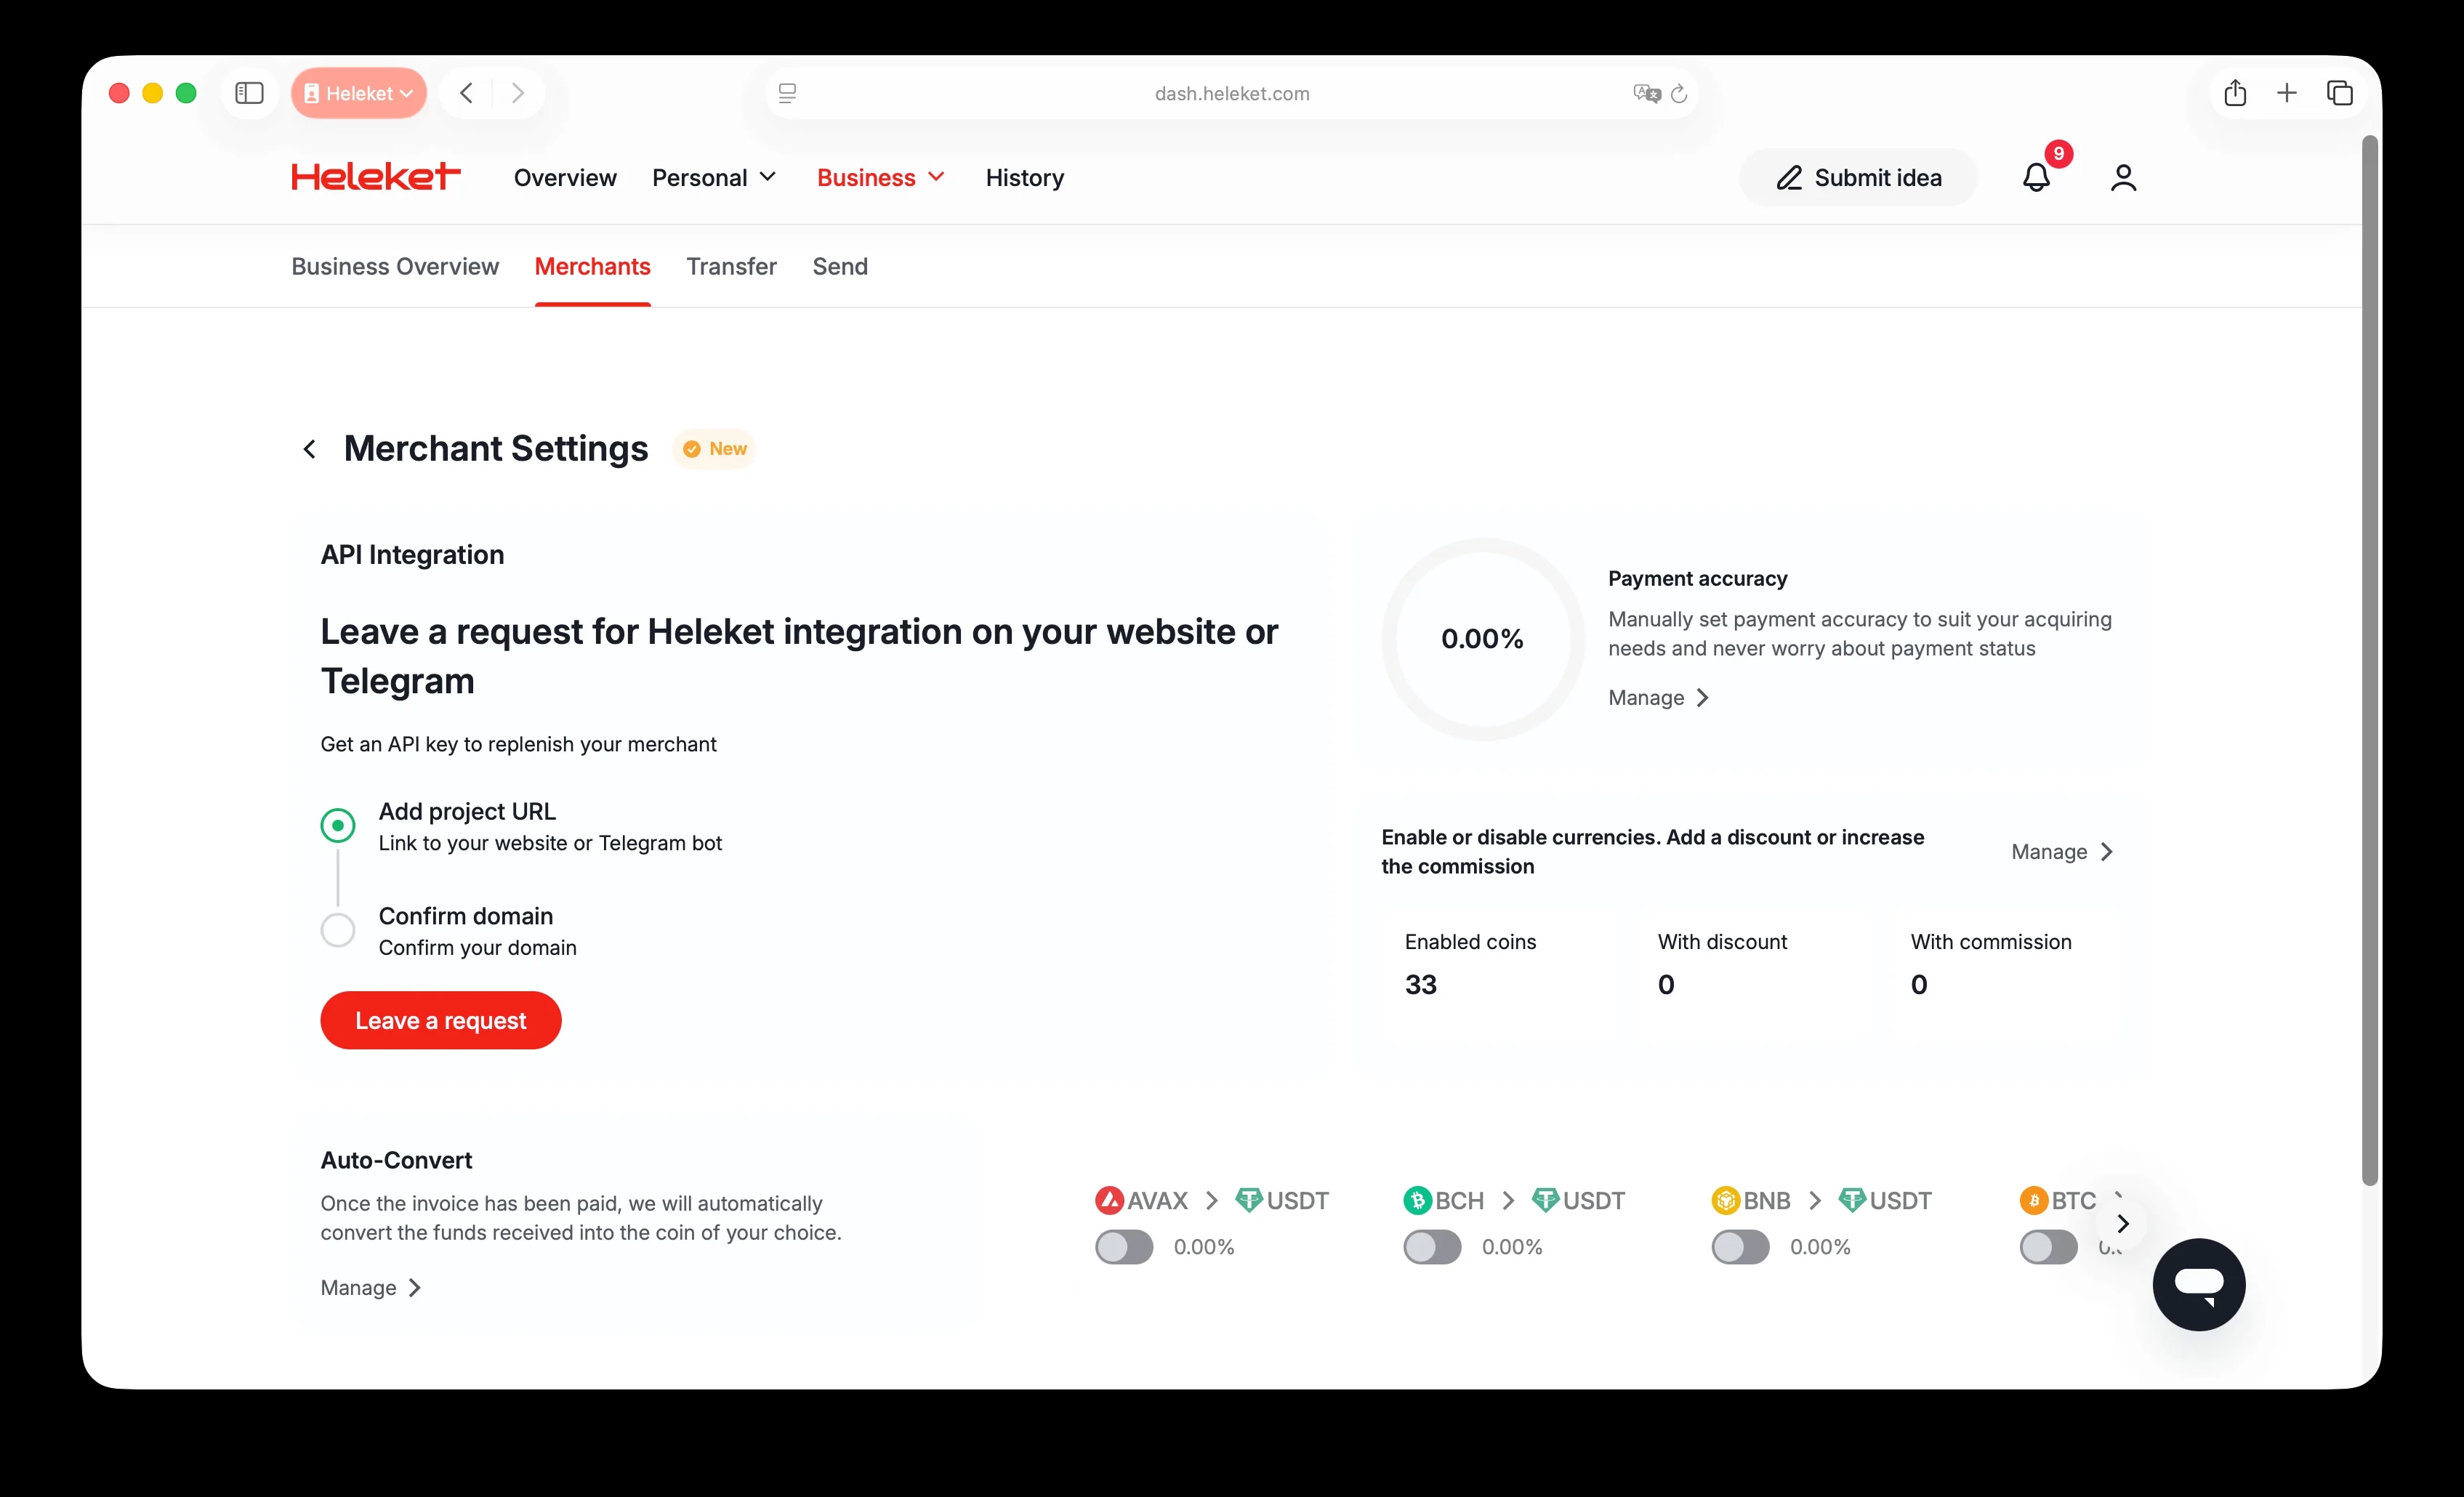This screenshot has height=1497, width=2464.
Task: Open the Heleket profile dropdown in the Safari toolbar
Action: (359, 93)
